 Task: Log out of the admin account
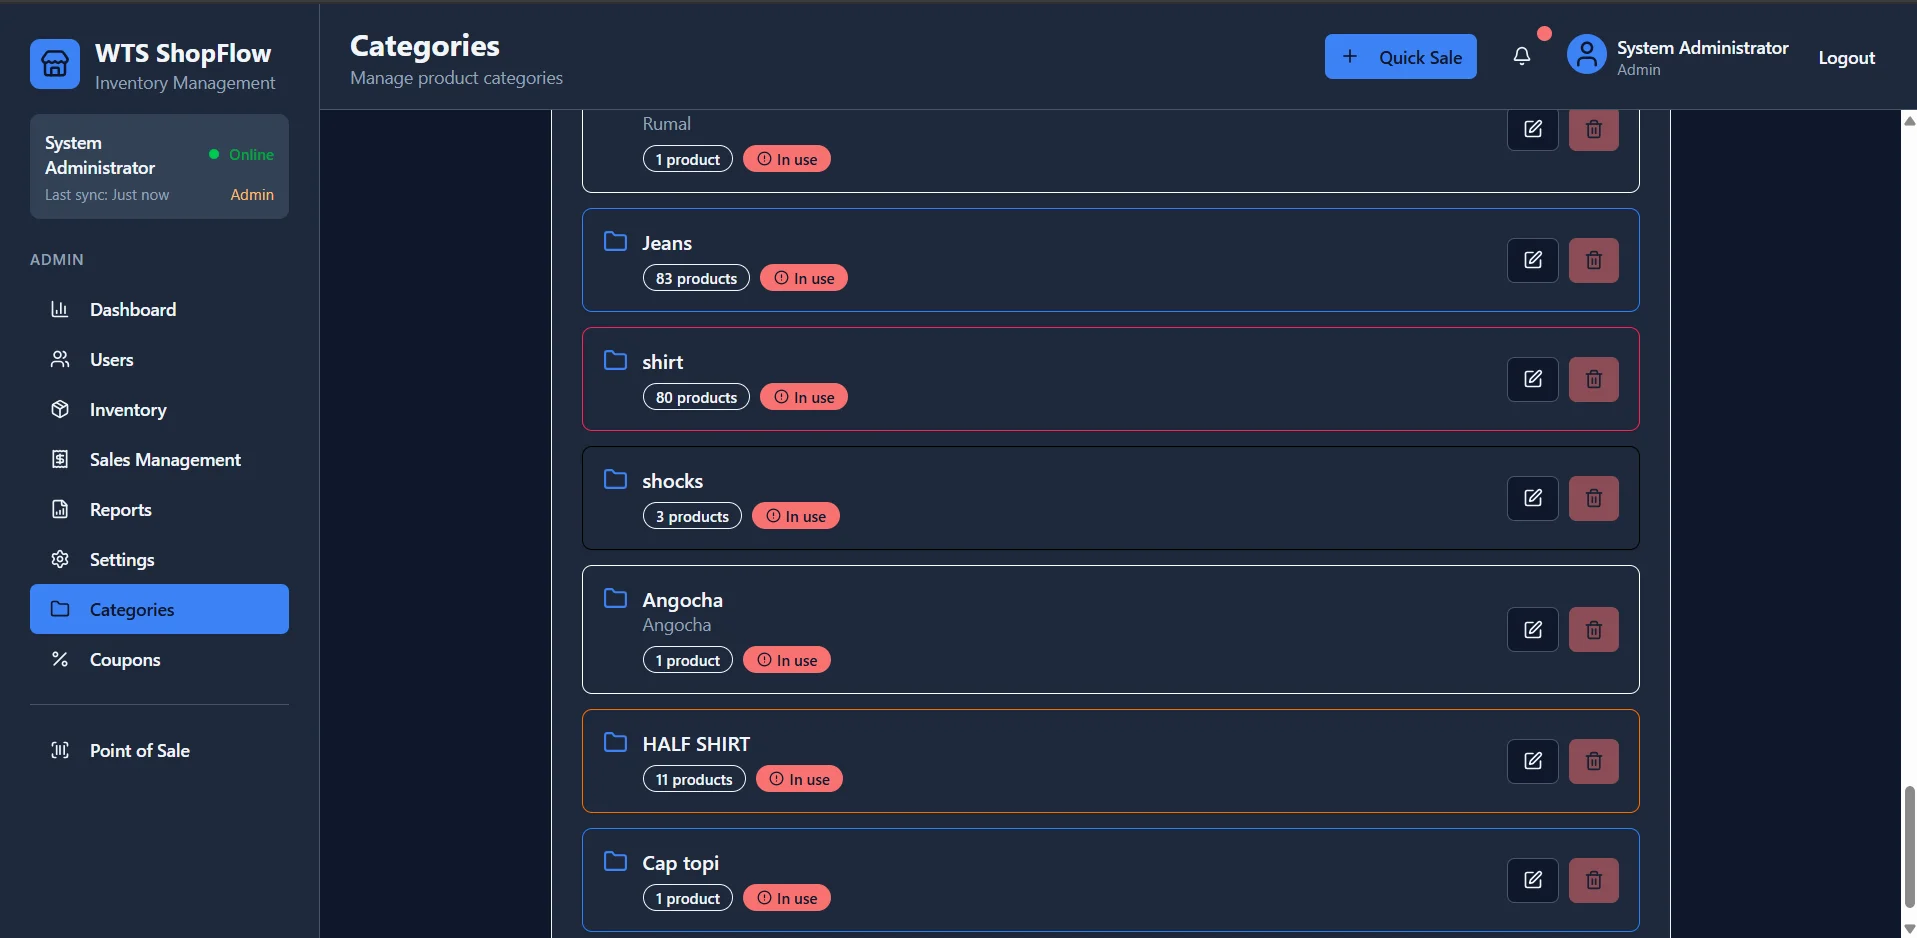pos(1846,58)
